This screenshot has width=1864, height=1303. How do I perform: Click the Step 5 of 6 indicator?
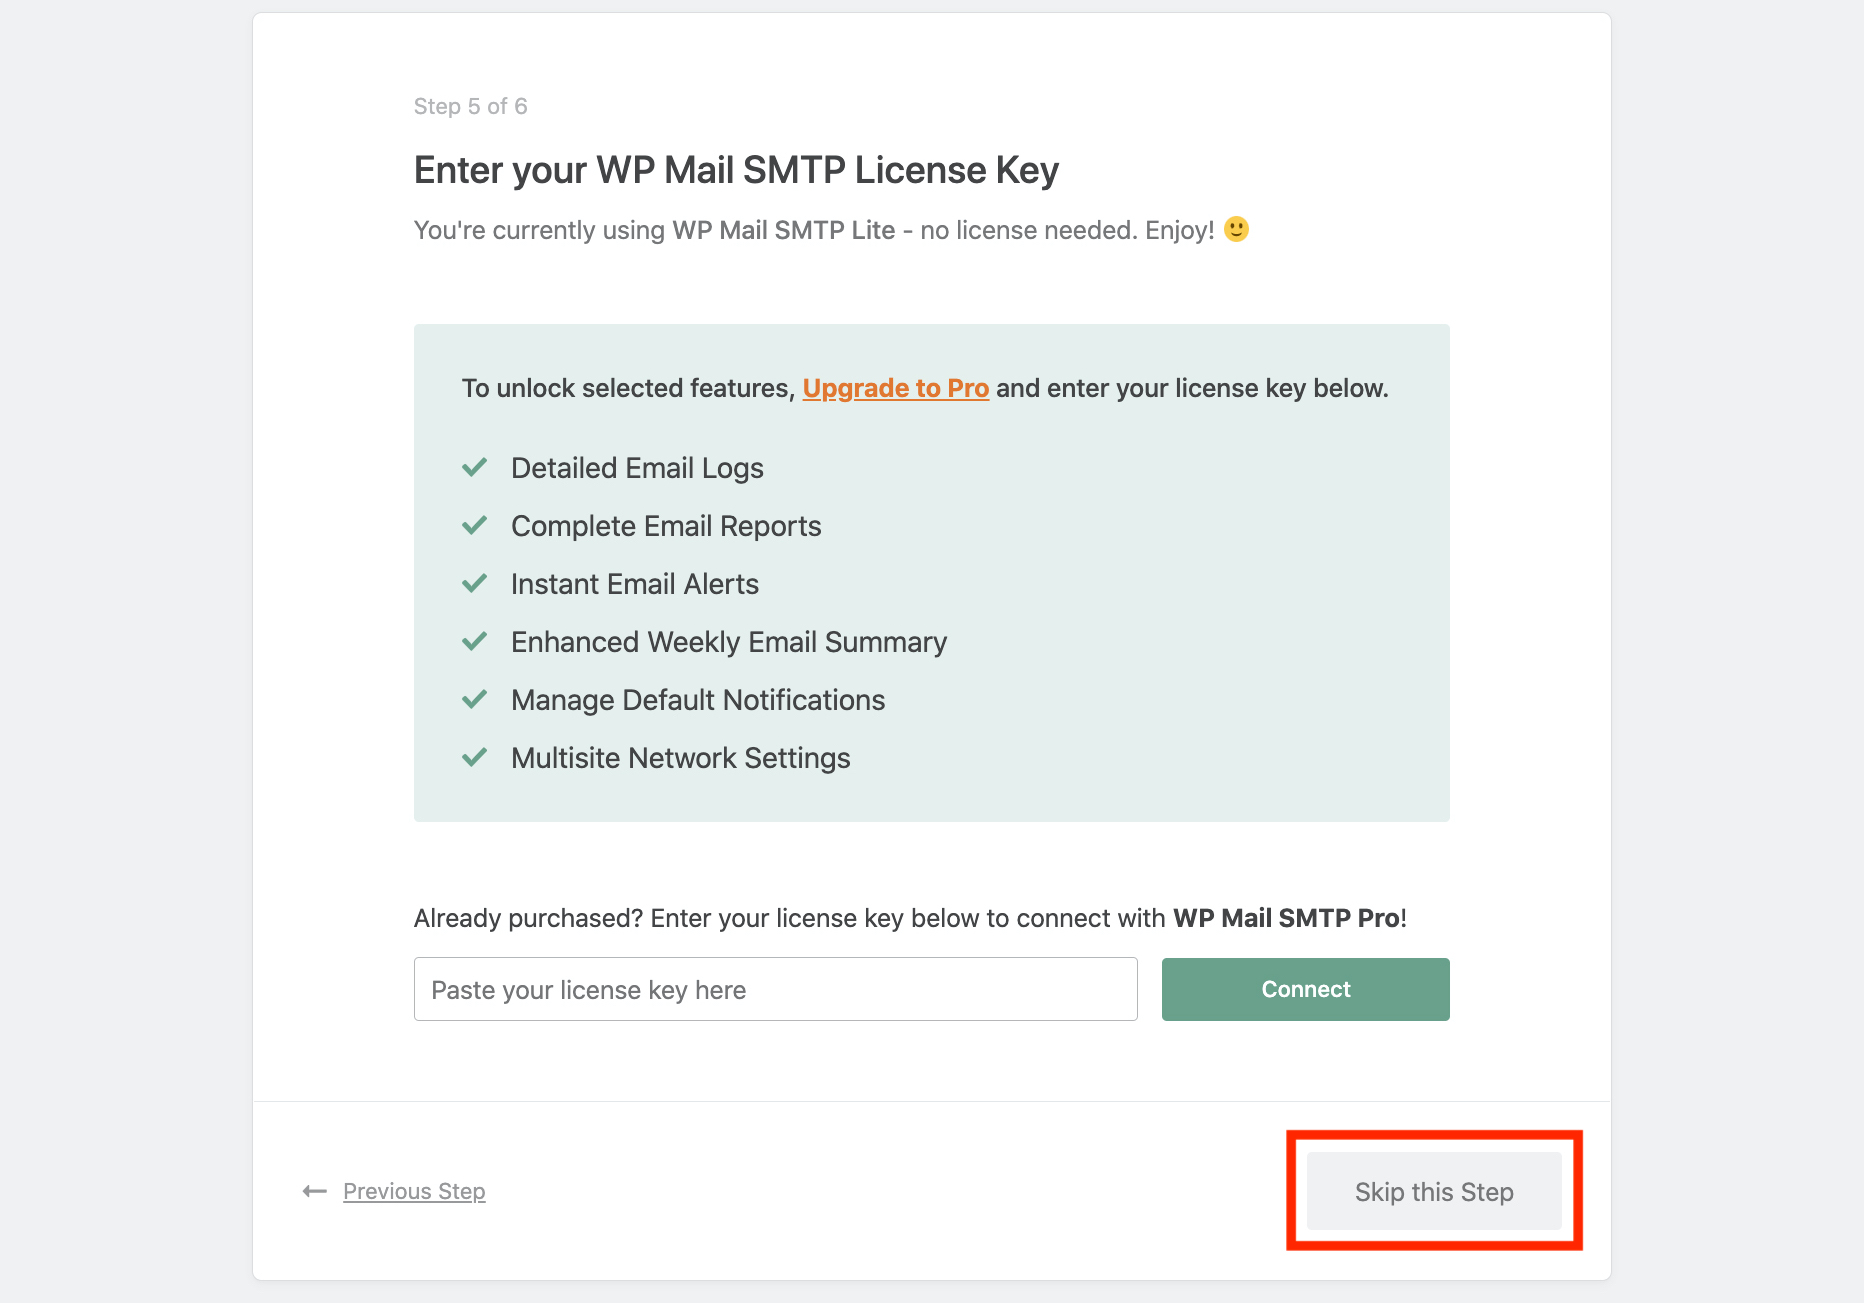point(470,107)
